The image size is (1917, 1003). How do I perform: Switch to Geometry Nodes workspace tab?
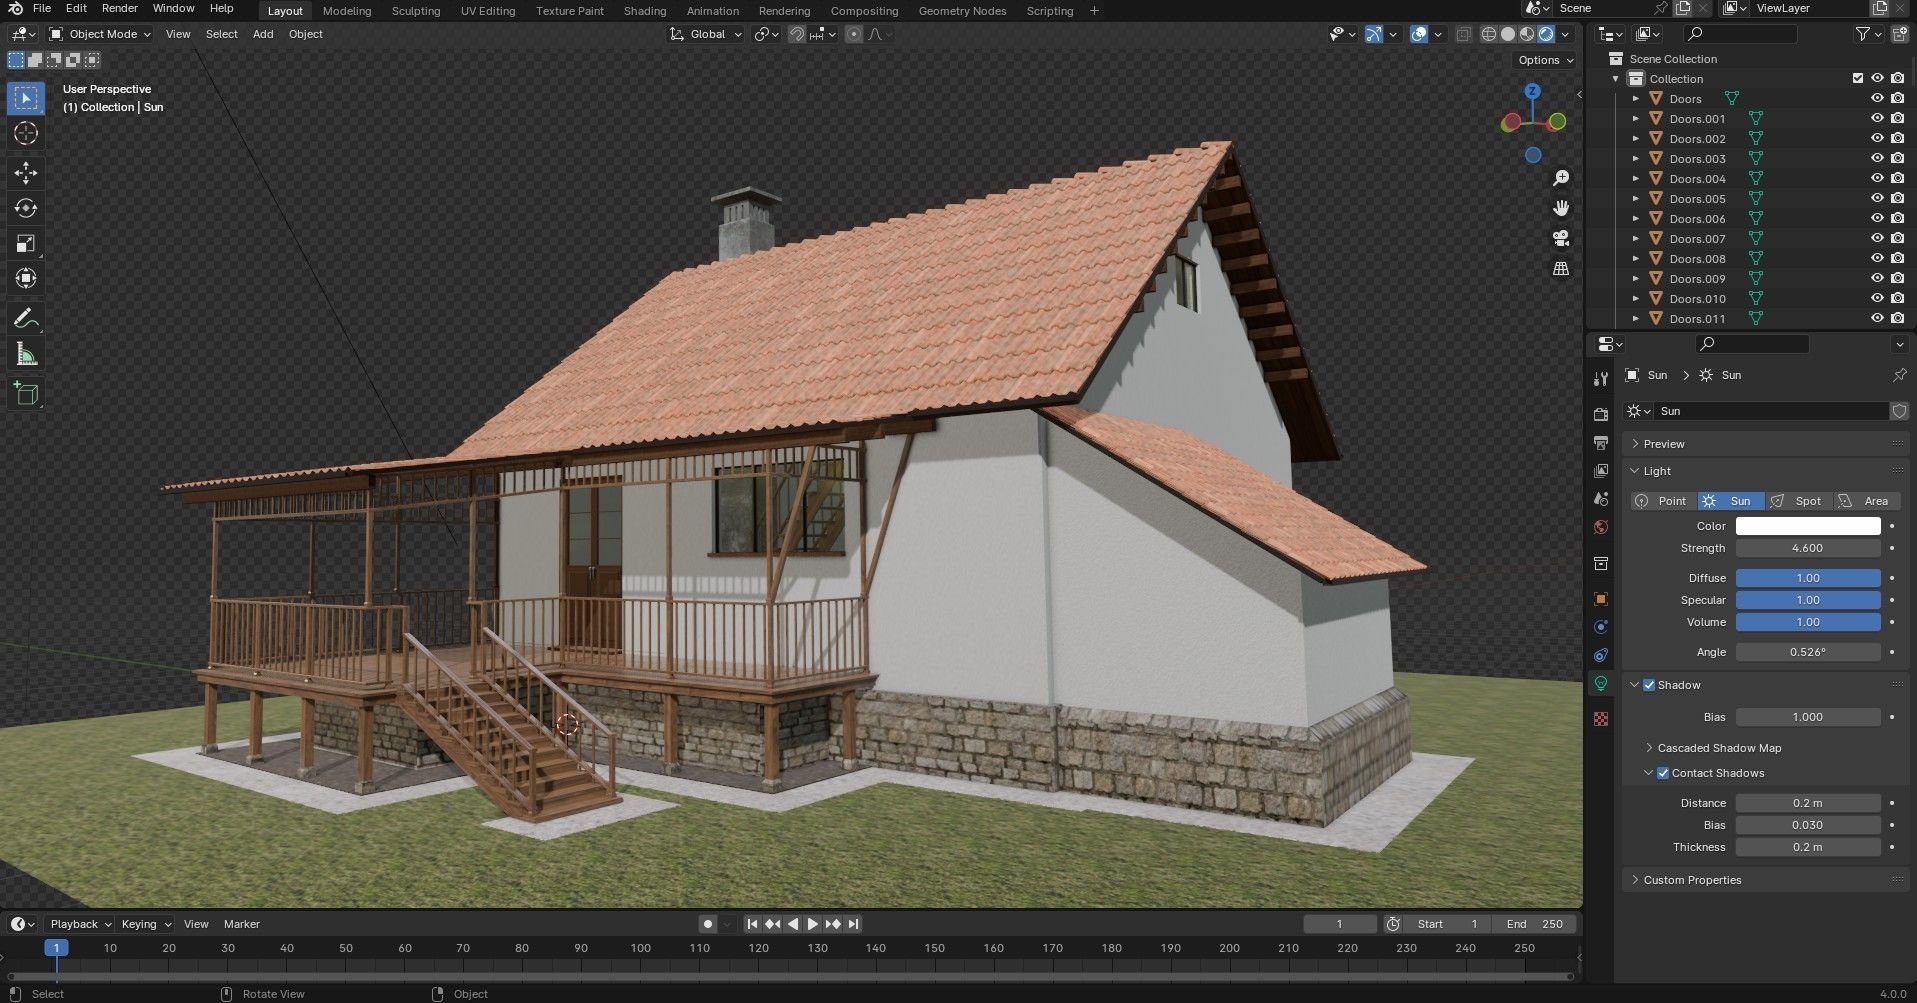(962, 11)
